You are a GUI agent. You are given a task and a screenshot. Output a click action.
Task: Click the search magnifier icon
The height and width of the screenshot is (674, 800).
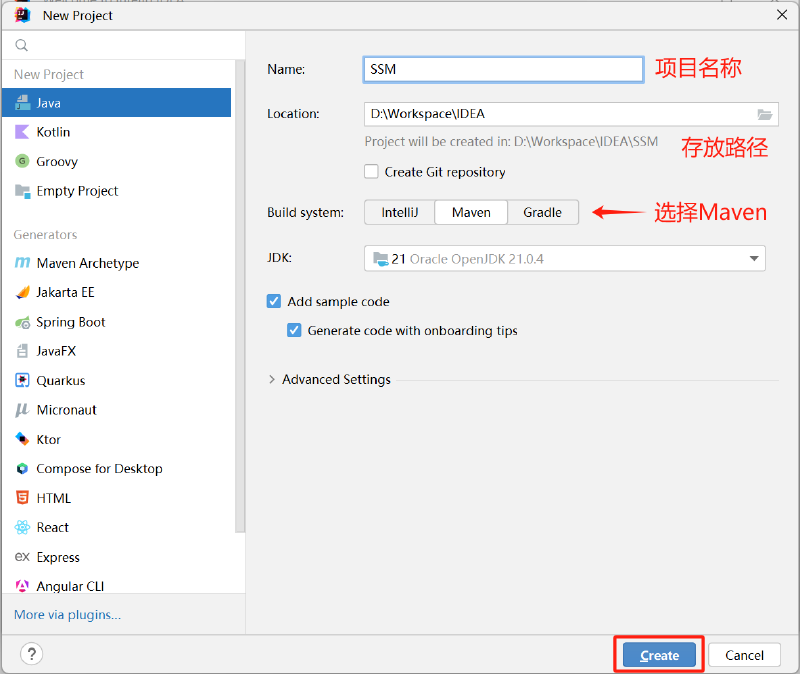coord(21,45)
